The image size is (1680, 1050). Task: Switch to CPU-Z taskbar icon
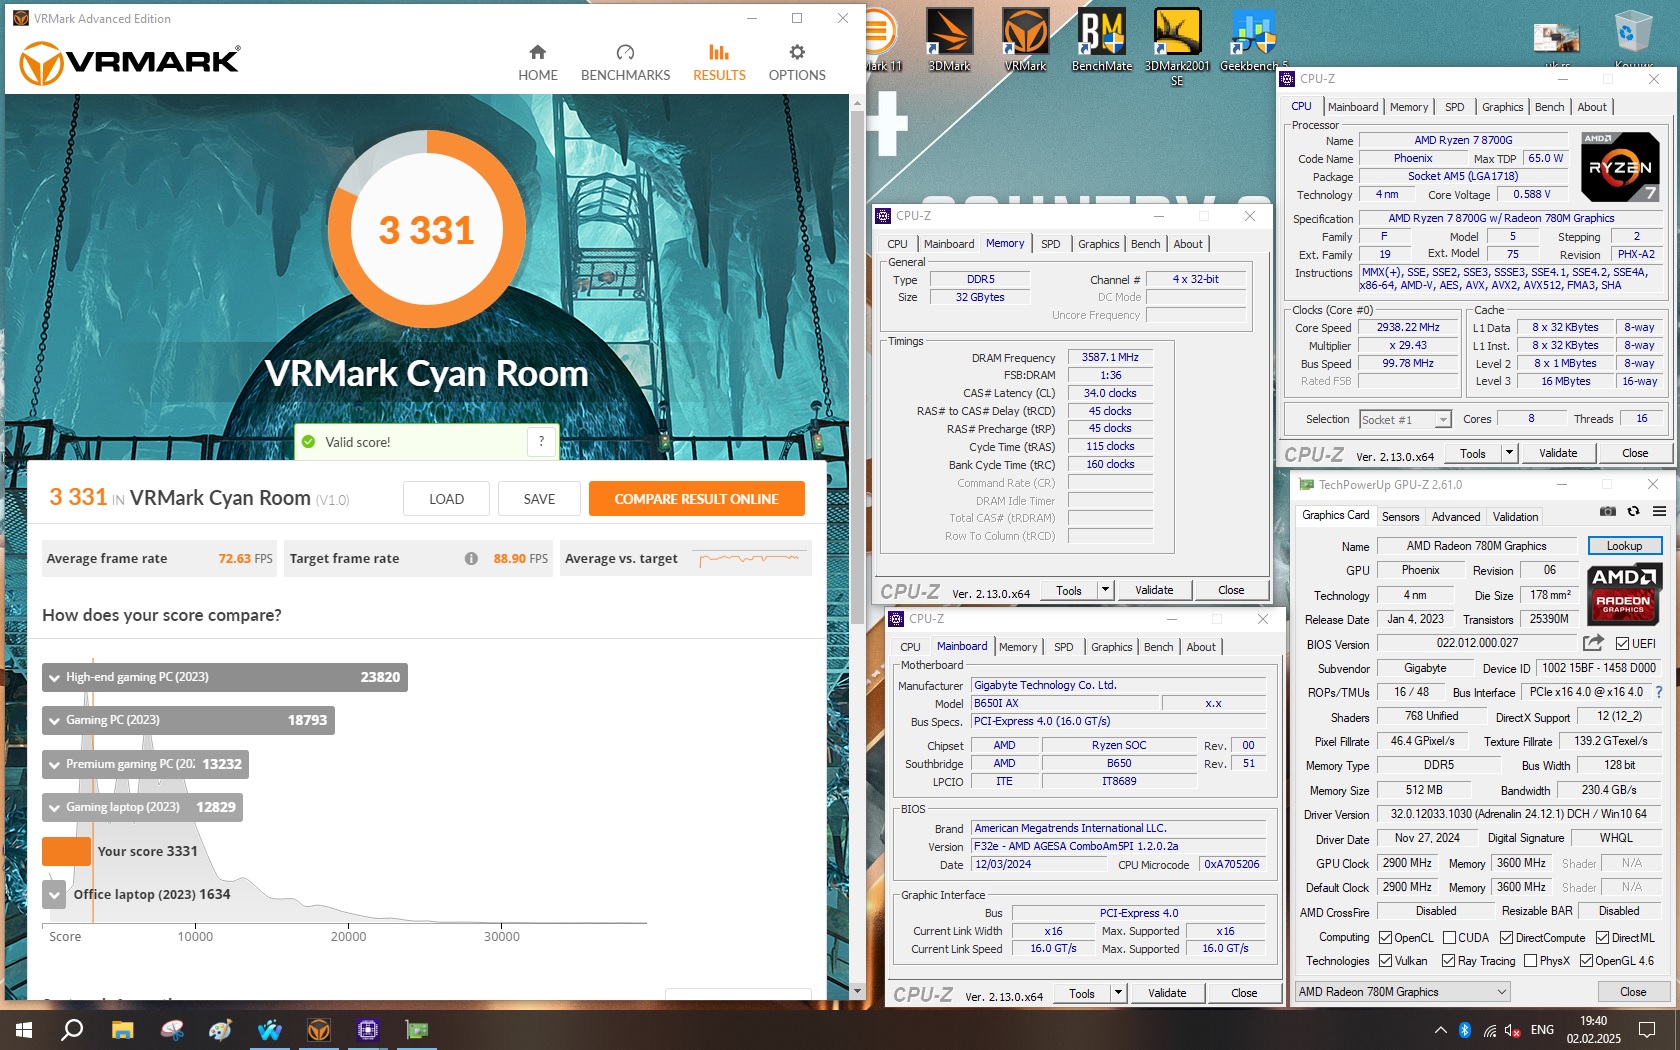[368, 1029]
